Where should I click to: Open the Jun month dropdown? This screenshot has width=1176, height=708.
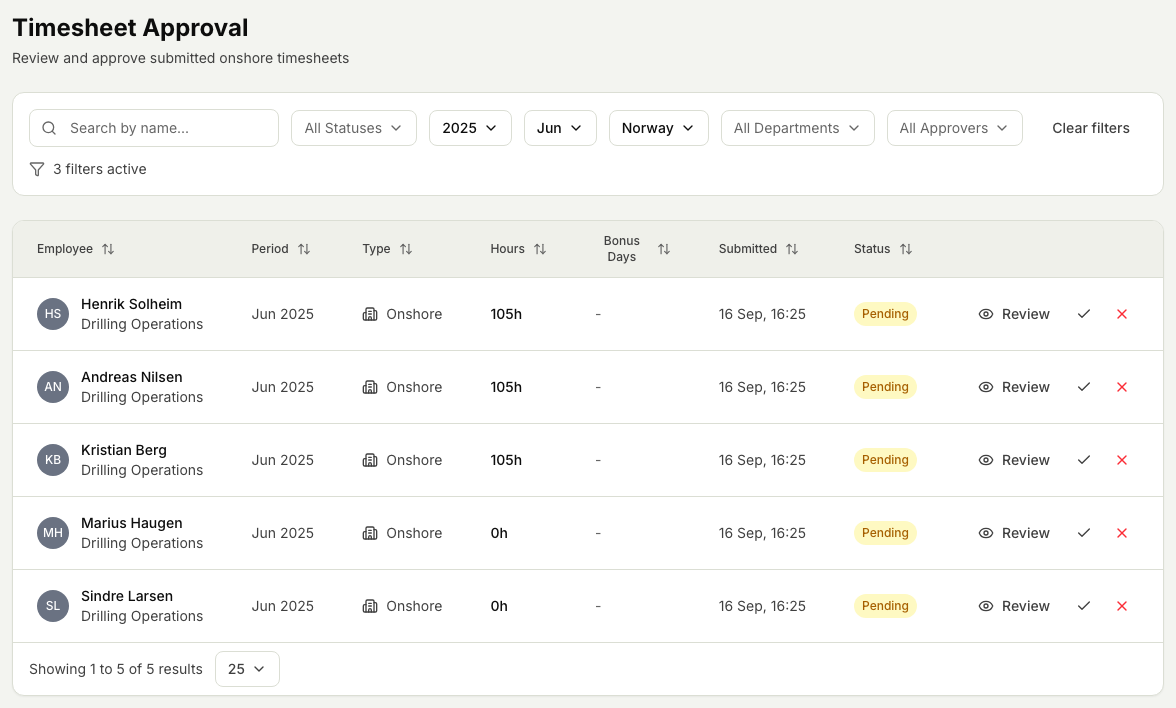point(560,128)
